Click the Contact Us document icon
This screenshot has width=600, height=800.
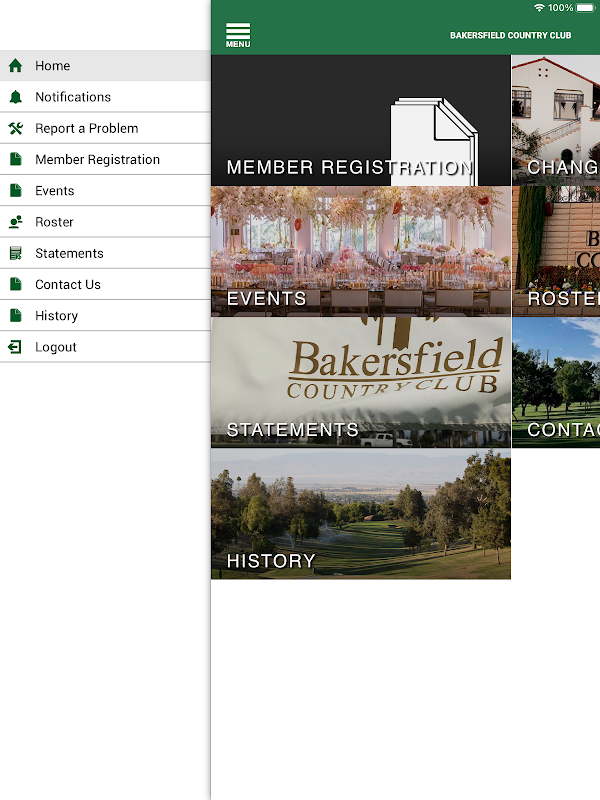(16, 284)
